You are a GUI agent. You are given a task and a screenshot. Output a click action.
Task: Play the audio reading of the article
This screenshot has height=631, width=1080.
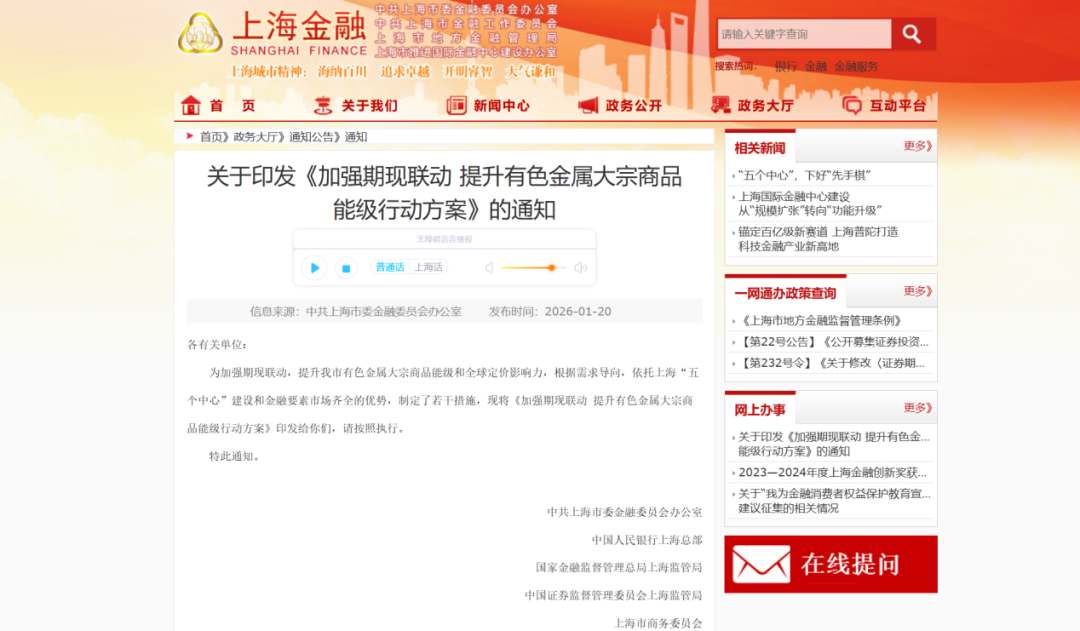click(315, 267)
